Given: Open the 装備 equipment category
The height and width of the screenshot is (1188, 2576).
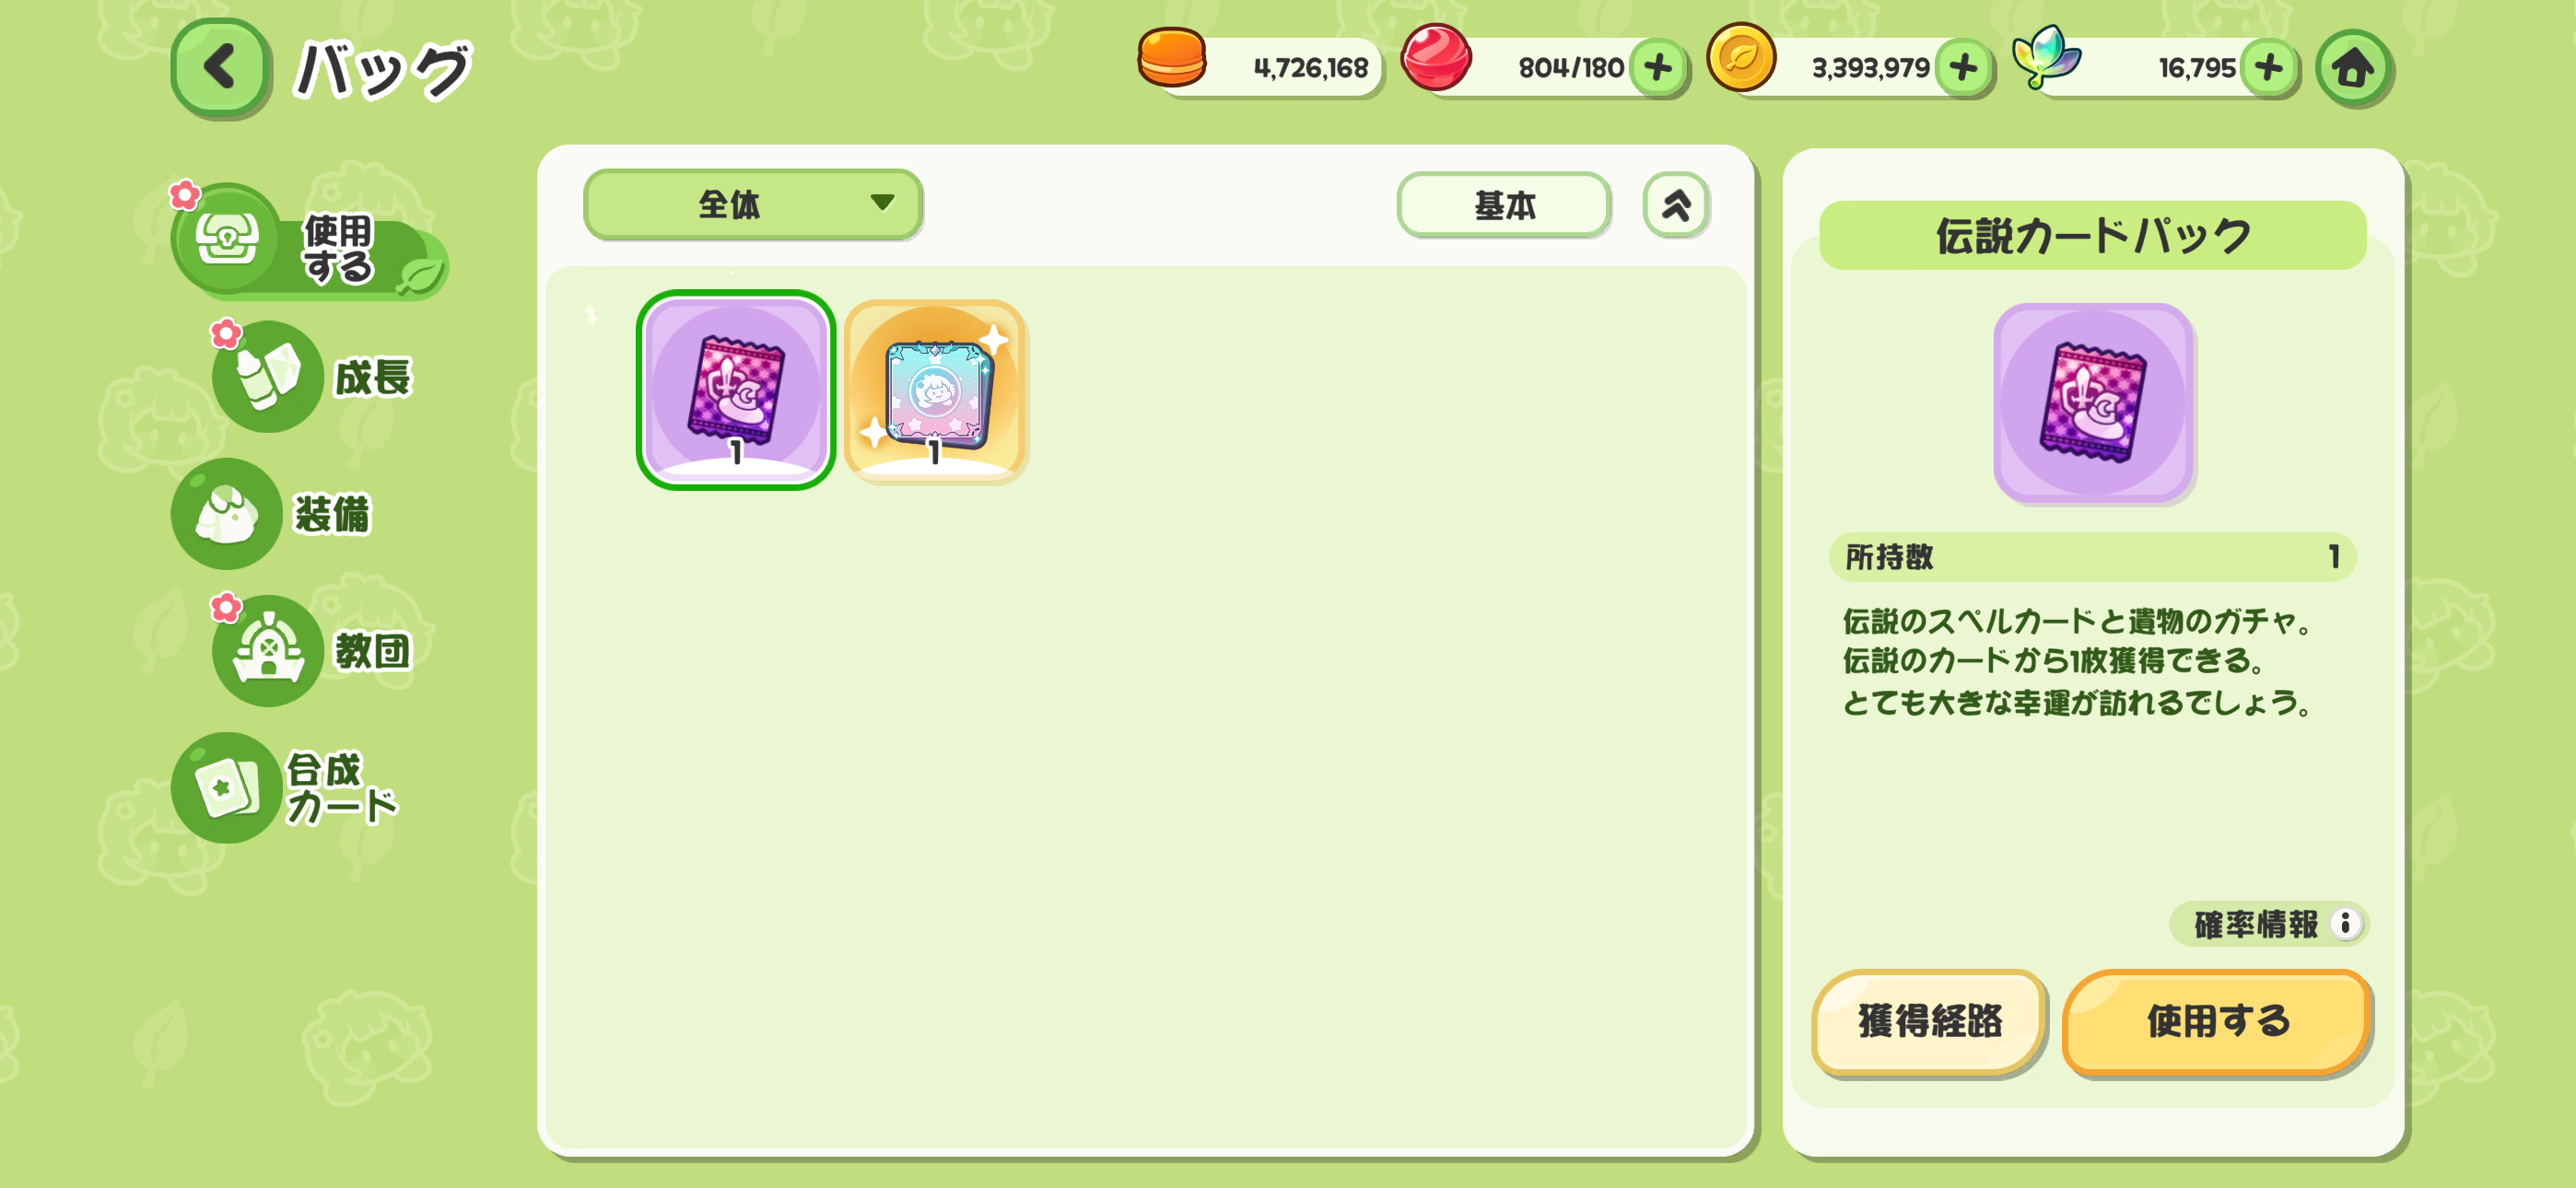Looking at the screenshot, I should pos(272,514).
